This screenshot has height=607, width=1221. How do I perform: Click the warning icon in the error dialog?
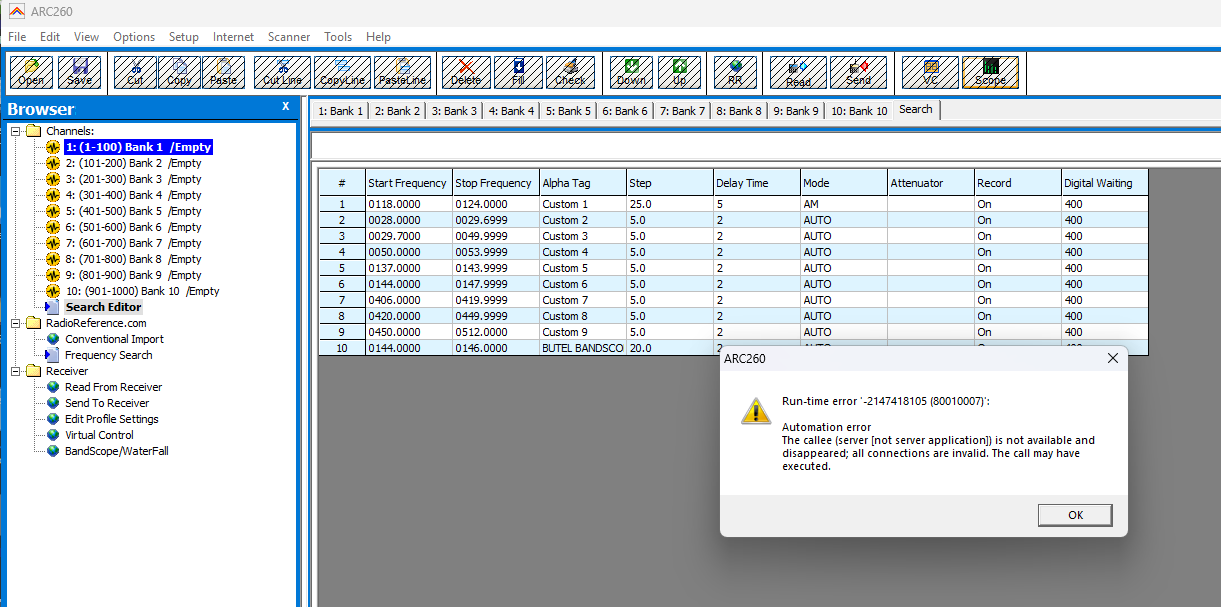coord(755,410)
